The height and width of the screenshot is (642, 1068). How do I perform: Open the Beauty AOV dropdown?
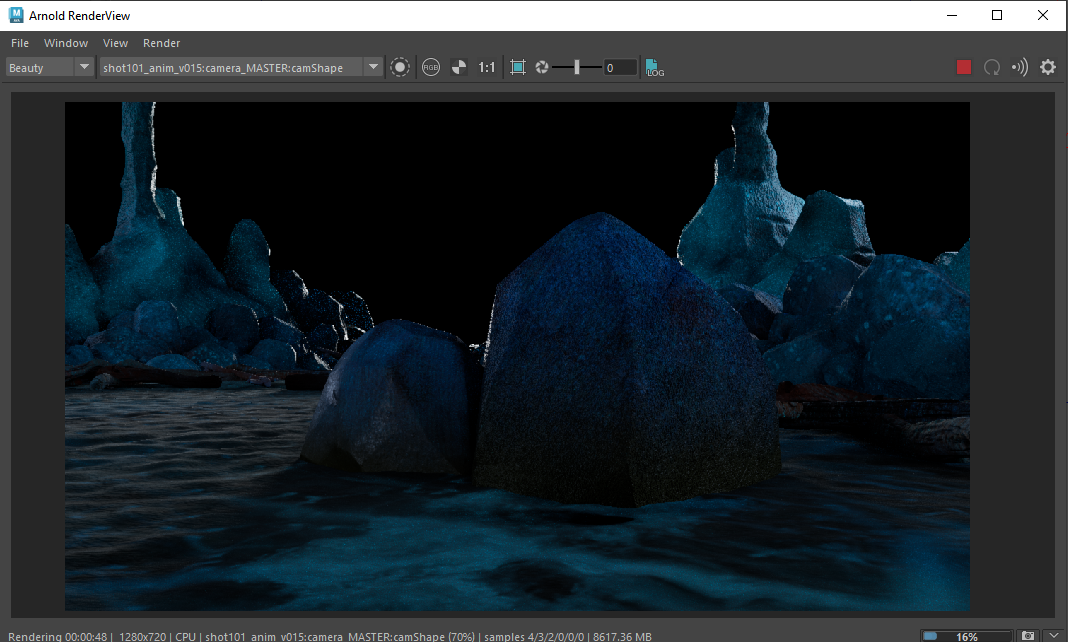click(50, 67)
